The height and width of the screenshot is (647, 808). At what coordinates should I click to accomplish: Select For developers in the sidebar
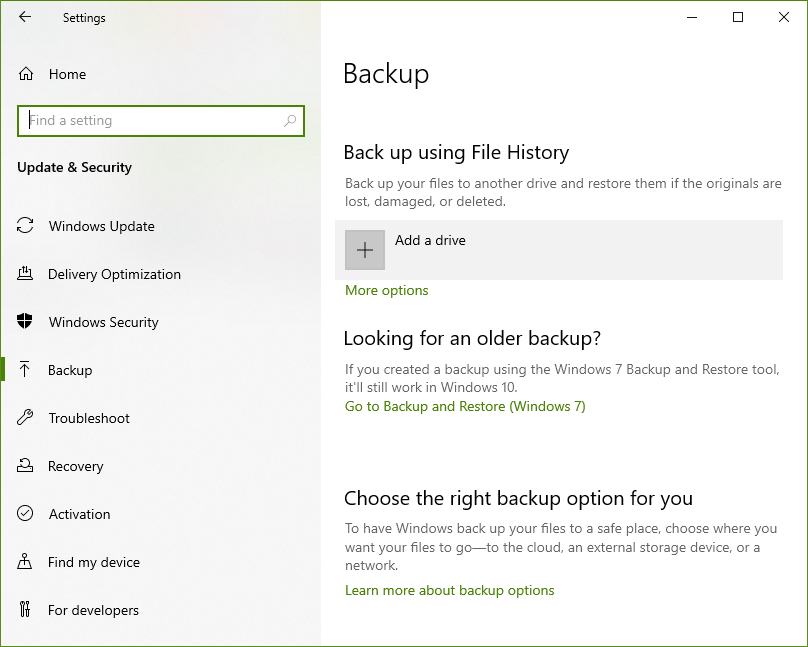coord(93,610)
